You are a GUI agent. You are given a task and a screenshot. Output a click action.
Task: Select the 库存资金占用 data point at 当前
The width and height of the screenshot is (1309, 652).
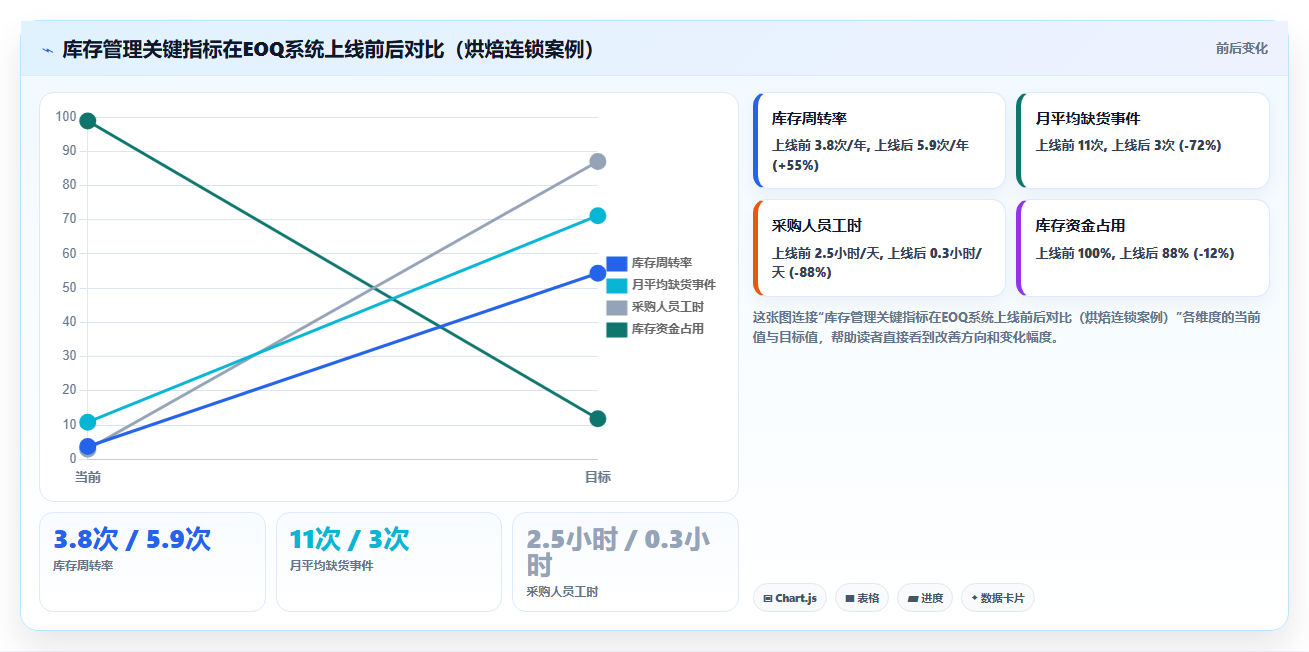tap(88, 121)
